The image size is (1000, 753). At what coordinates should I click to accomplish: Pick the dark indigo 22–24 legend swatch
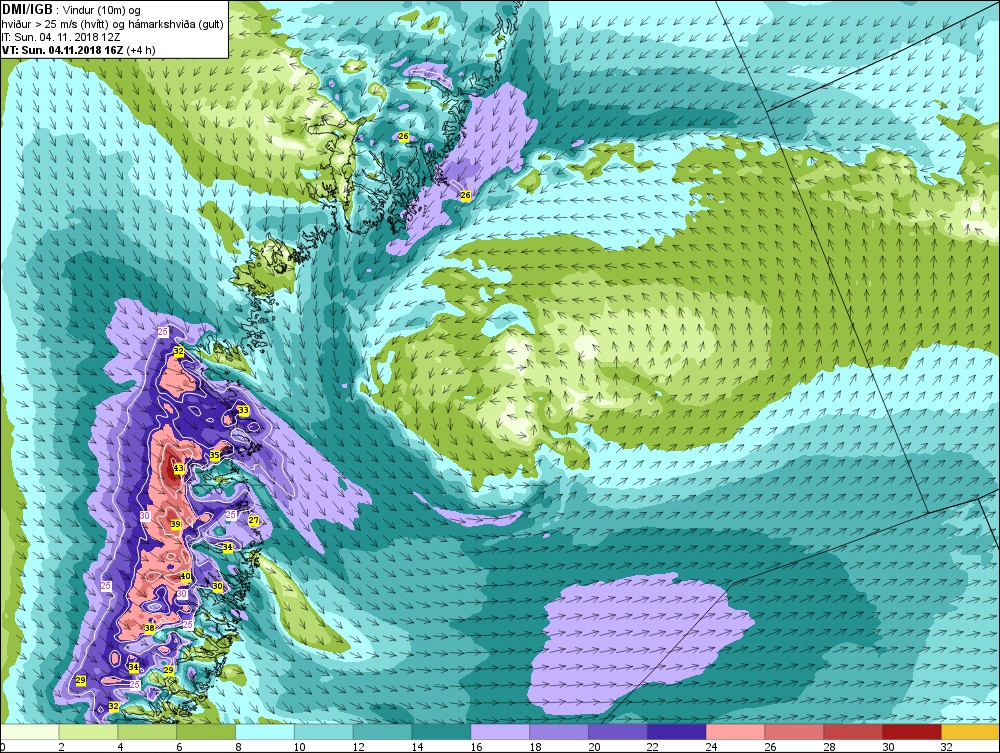coord(676,731)
